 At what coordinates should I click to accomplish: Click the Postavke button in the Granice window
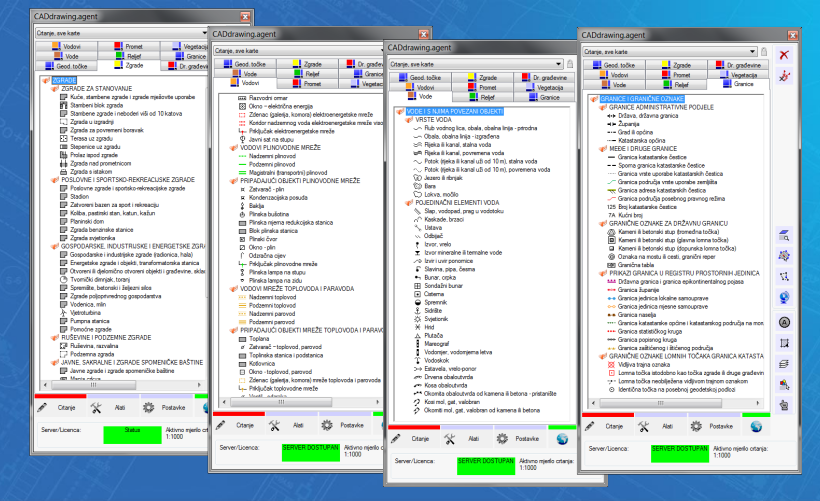click(715, 427)
